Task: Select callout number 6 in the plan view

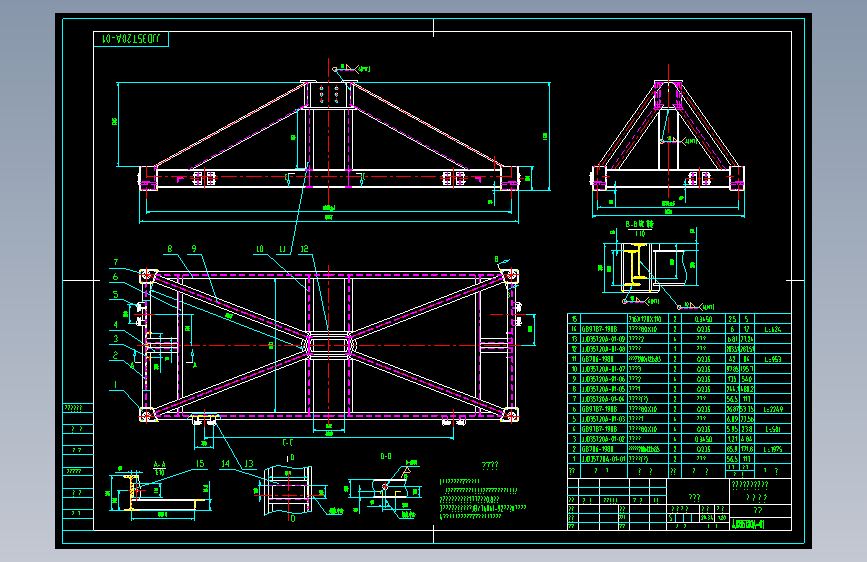Action: click(116, 277)
